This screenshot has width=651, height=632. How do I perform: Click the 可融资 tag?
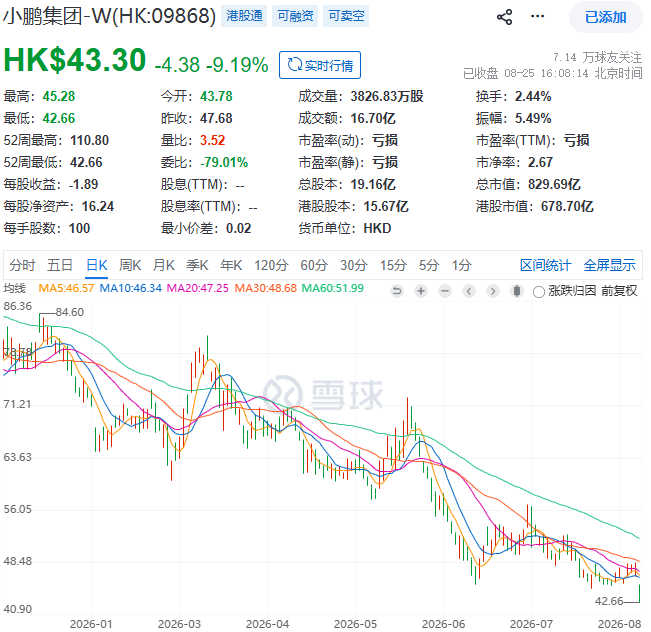pyautogui.click(x=295, y=16)
